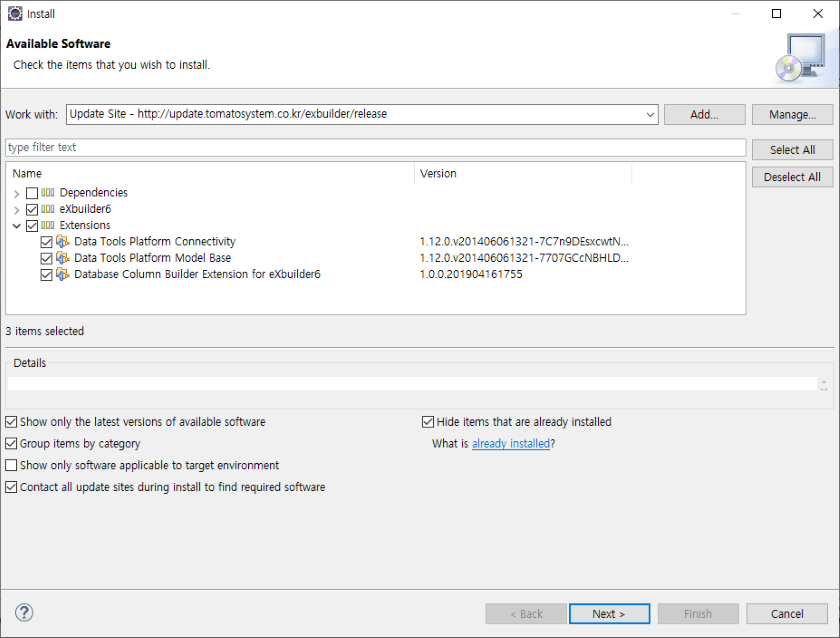Click the Extensions category icon
This screenshot has width=840, height=638.
48,226
